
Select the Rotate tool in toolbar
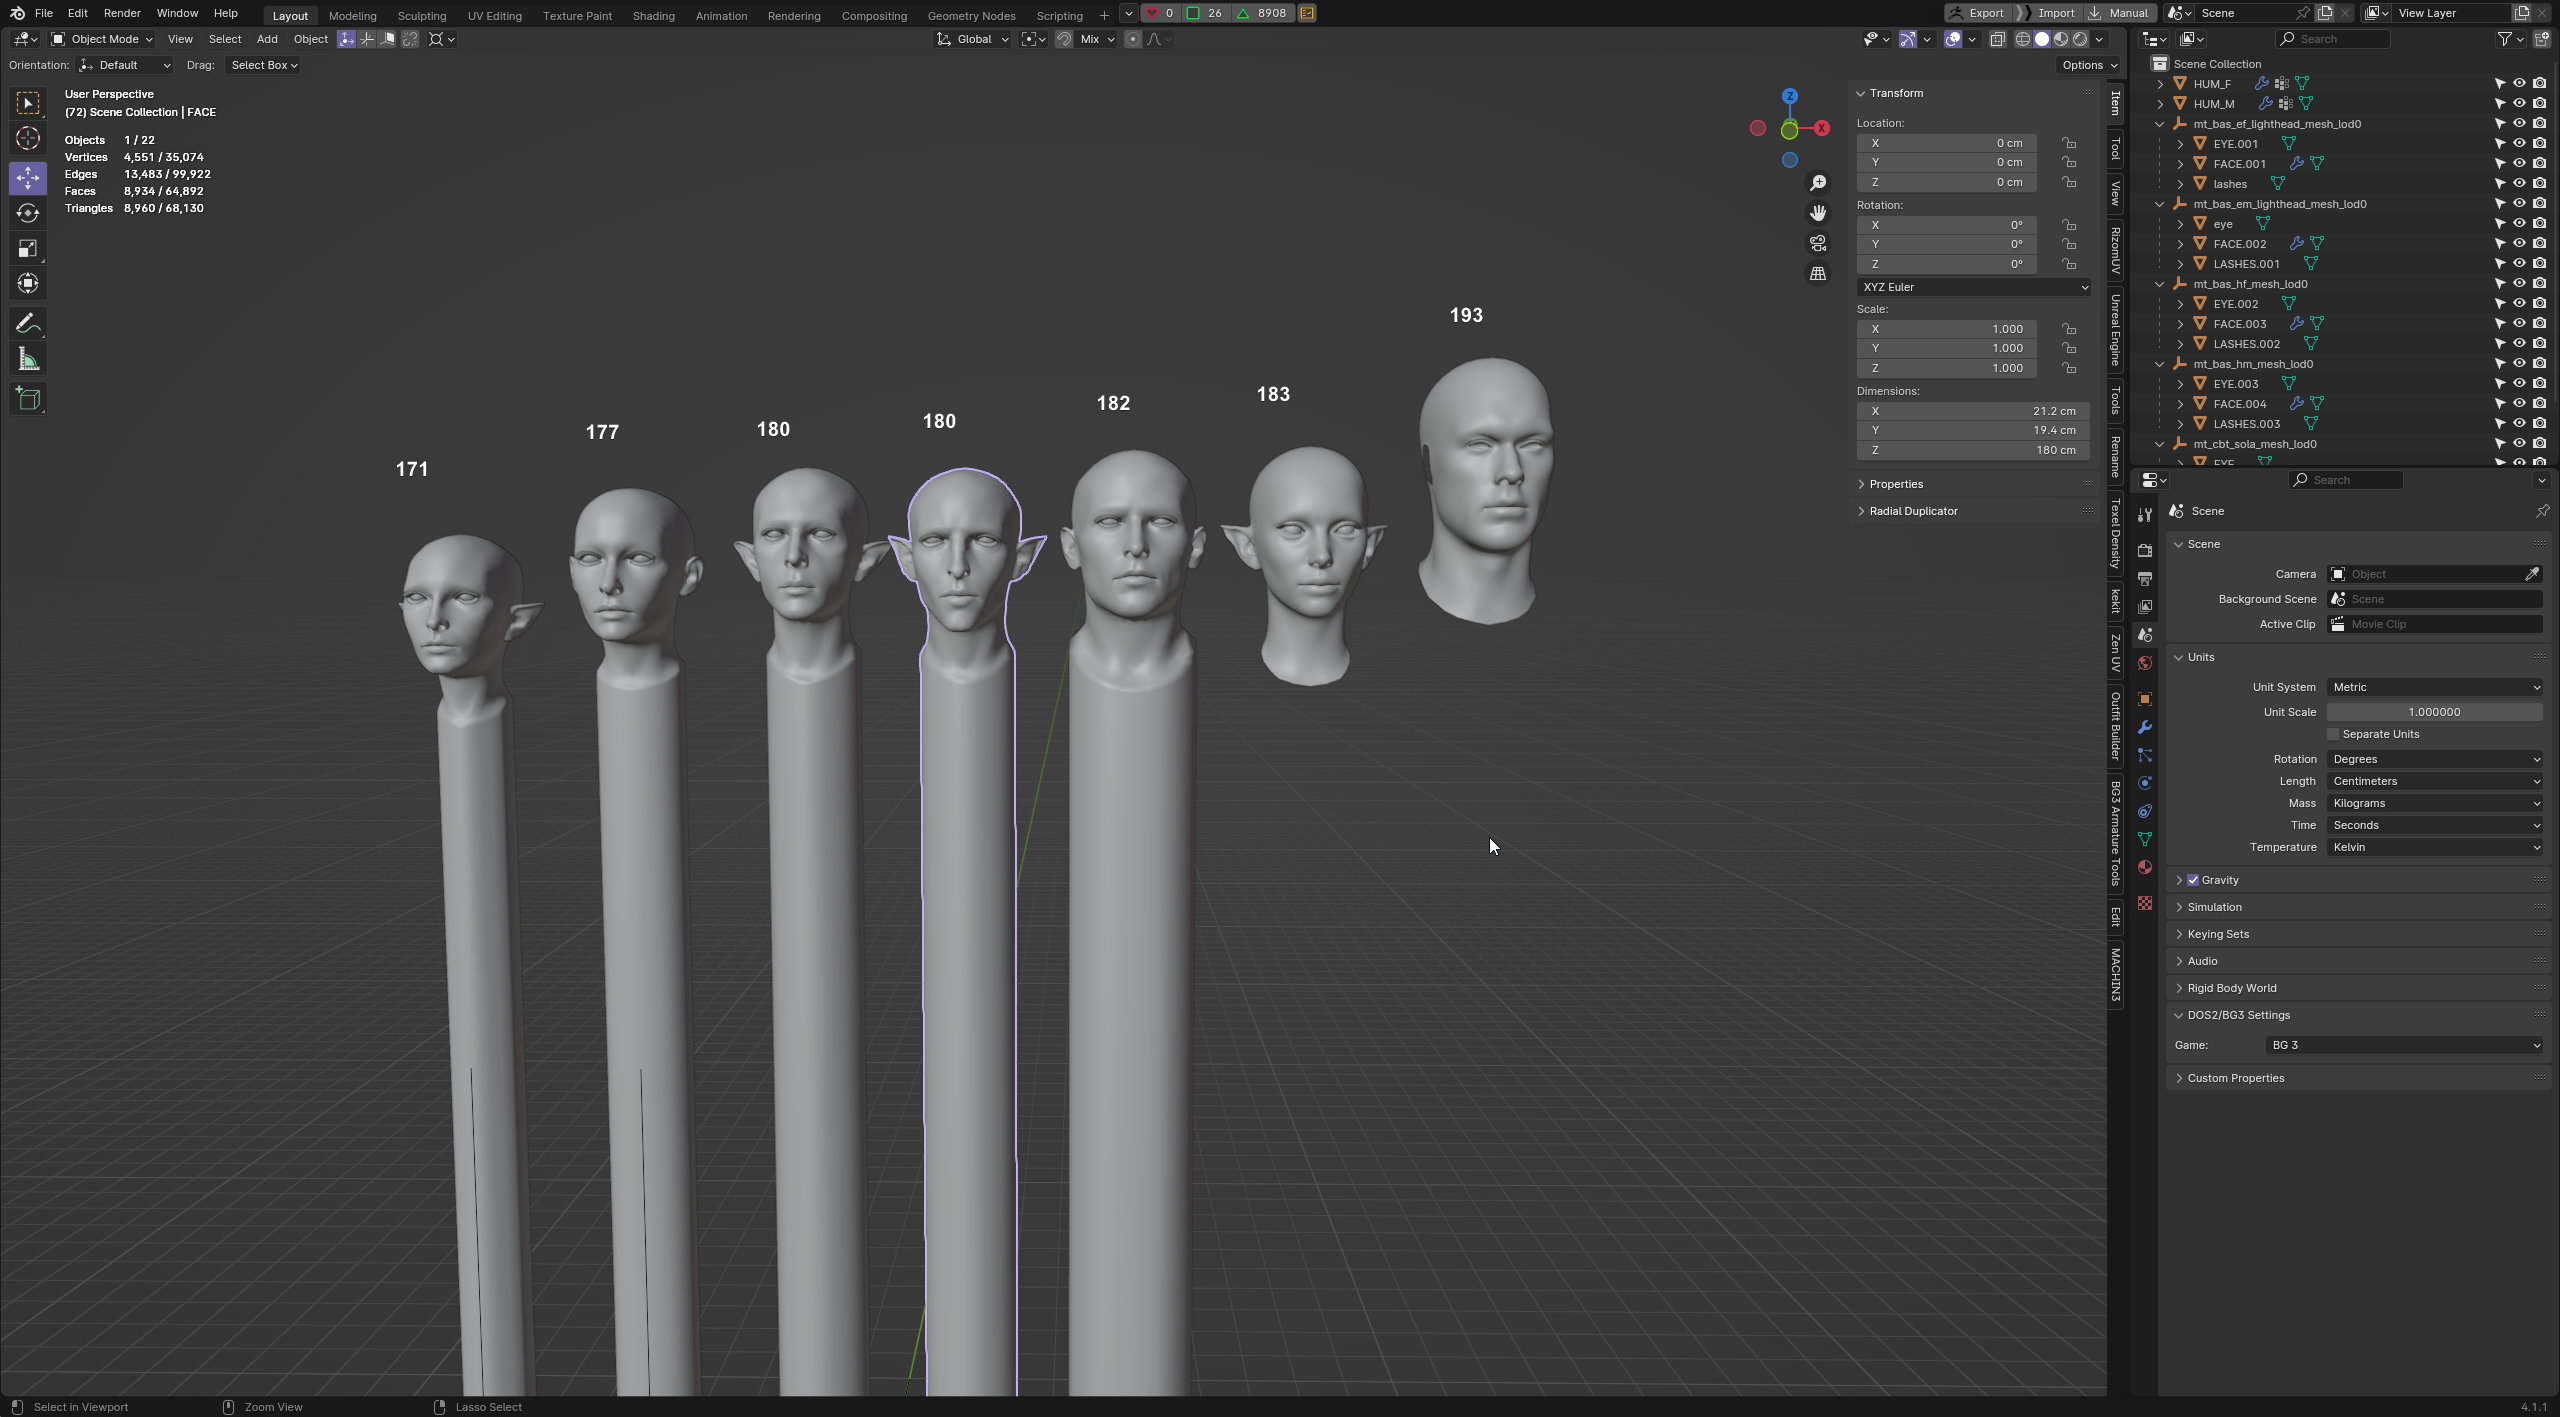[28, 213]
